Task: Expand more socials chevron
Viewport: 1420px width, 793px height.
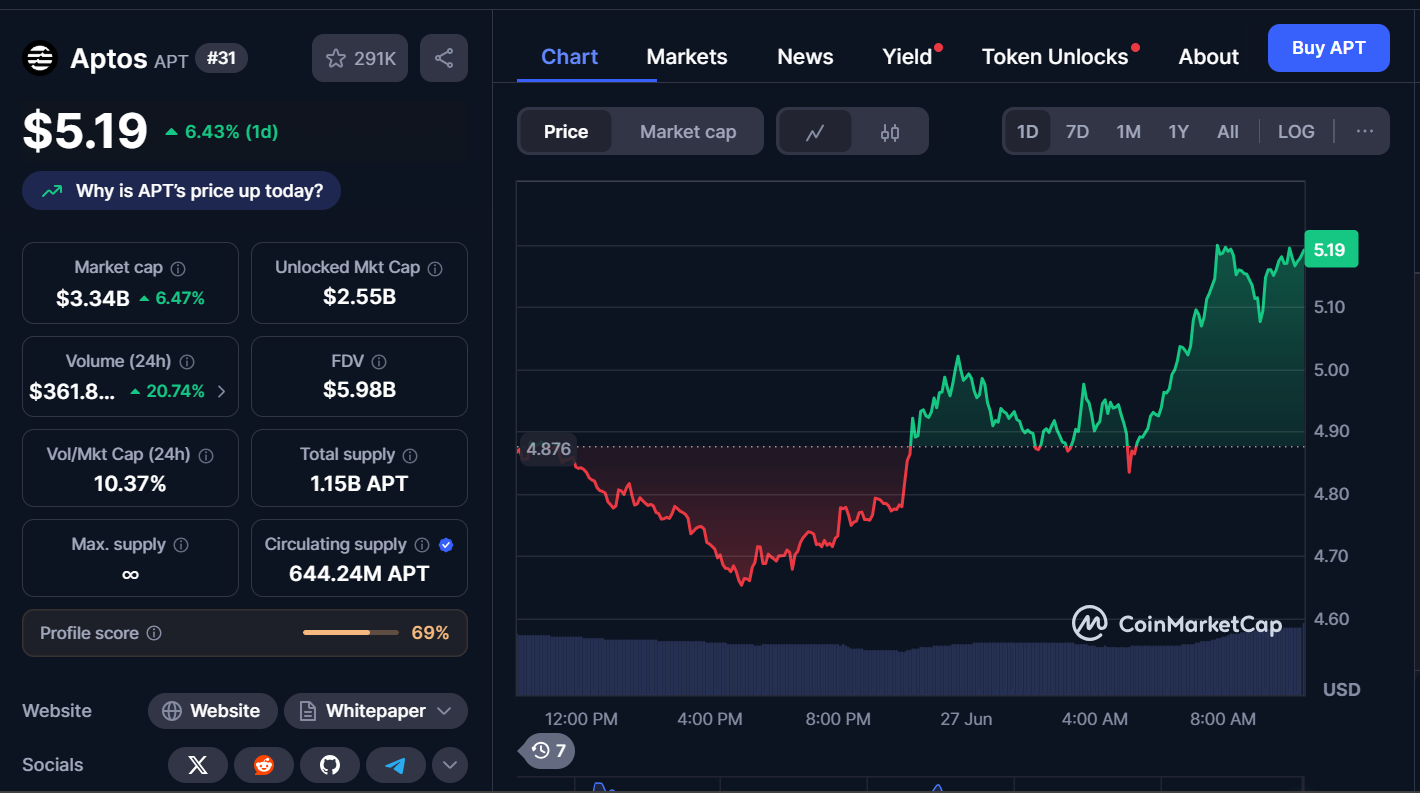Action: 450,765
